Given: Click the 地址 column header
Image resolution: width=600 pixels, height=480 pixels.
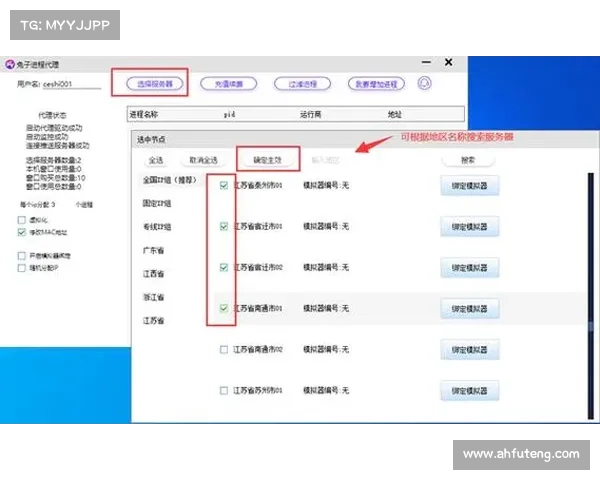Looking at the screenshot, I should pos(395,114).
